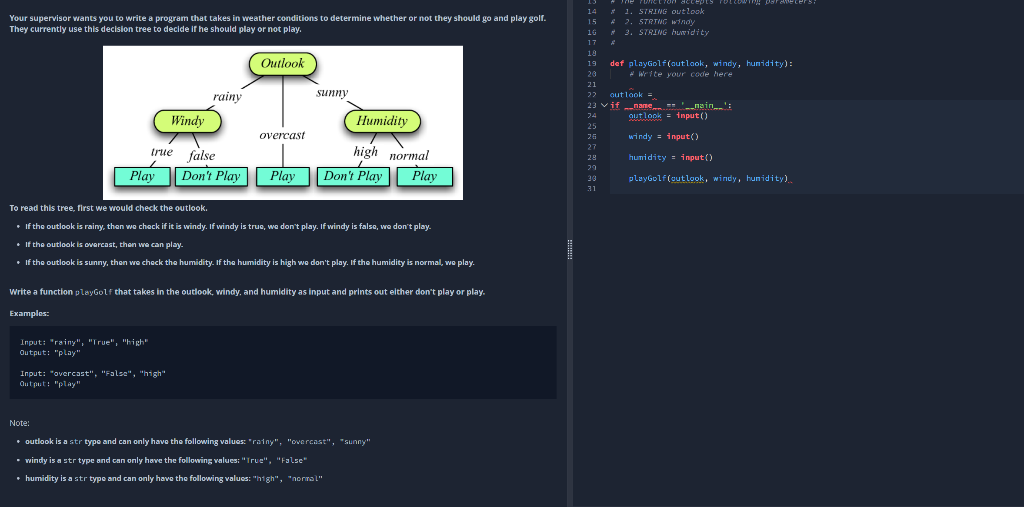Viewport: 1024px width, 507px height.
Task: Click the note bullet about humidity values
Action: 174,478
